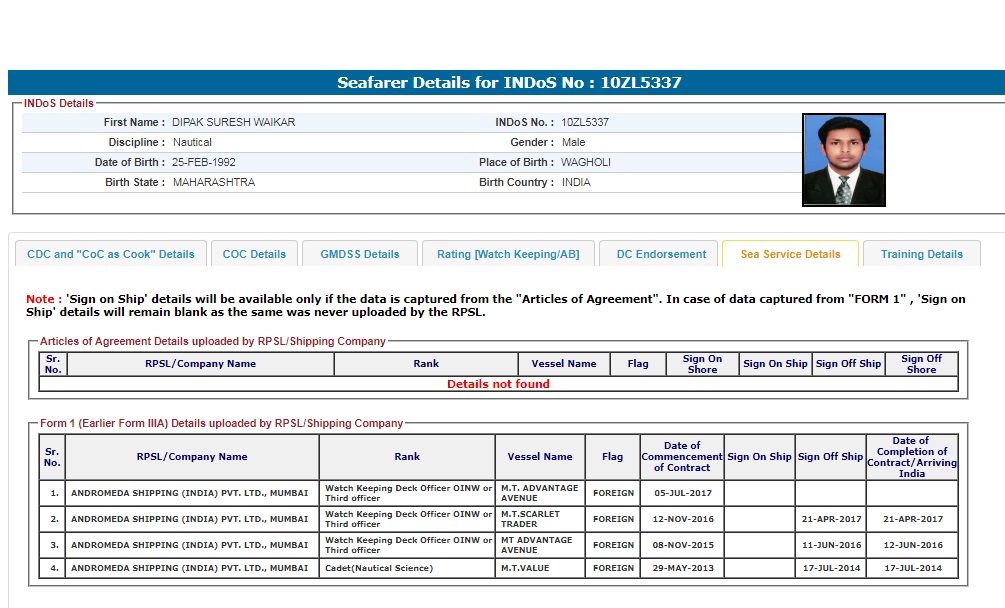Click the 05-JUL-2017 commencement date cell
The image size is (1005, 608).
(681, 493)
